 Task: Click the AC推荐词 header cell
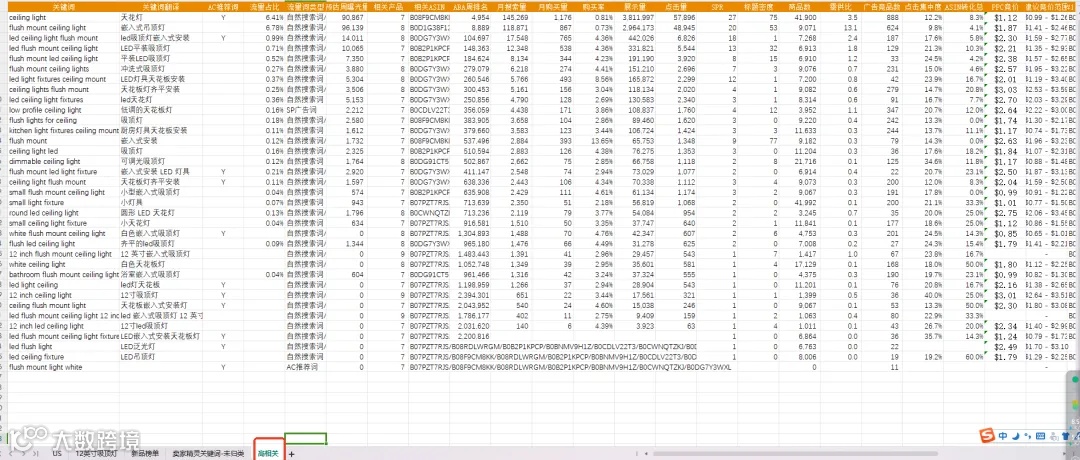[223, 6]
